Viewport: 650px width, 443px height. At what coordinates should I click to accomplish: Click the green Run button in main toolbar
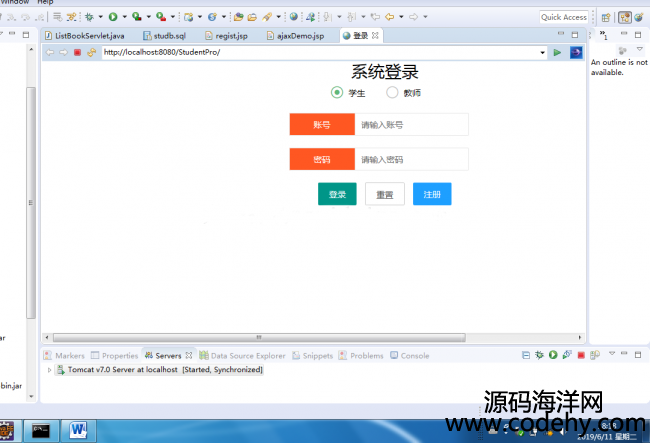coord(113,17)
